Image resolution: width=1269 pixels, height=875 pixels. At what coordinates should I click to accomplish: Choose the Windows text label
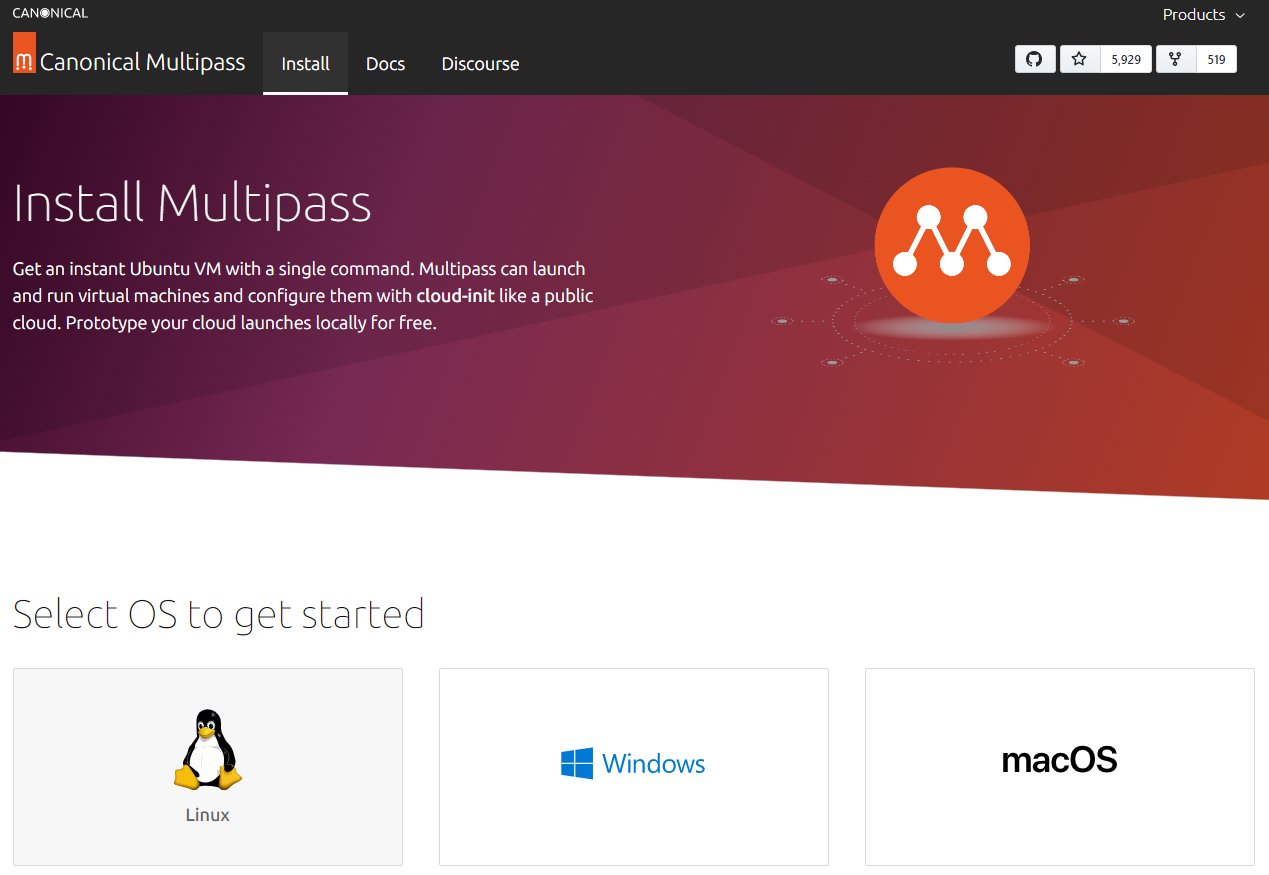[653, 765]
